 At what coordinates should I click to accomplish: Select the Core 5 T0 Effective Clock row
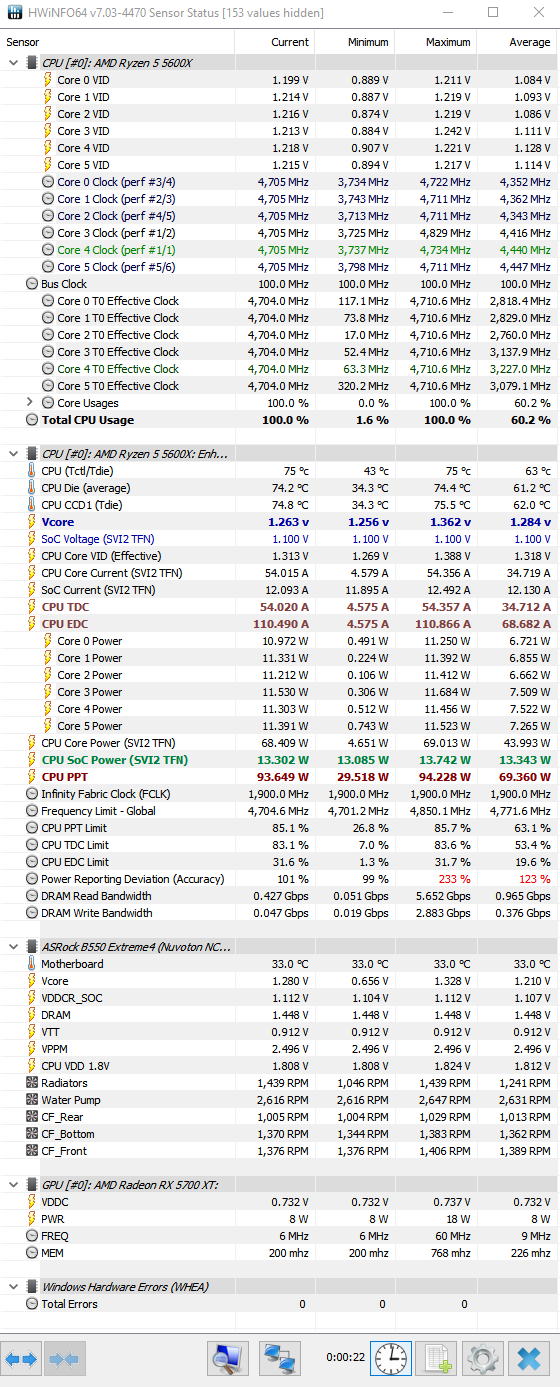278,385
